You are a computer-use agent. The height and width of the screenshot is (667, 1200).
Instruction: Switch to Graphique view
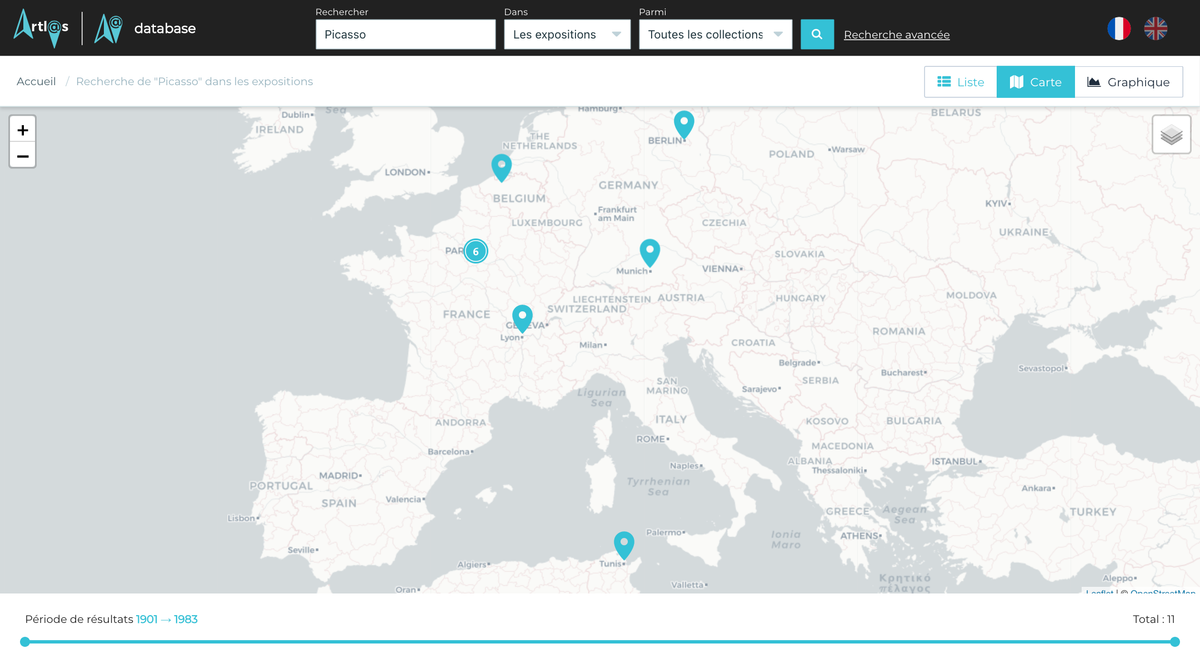1128,82
